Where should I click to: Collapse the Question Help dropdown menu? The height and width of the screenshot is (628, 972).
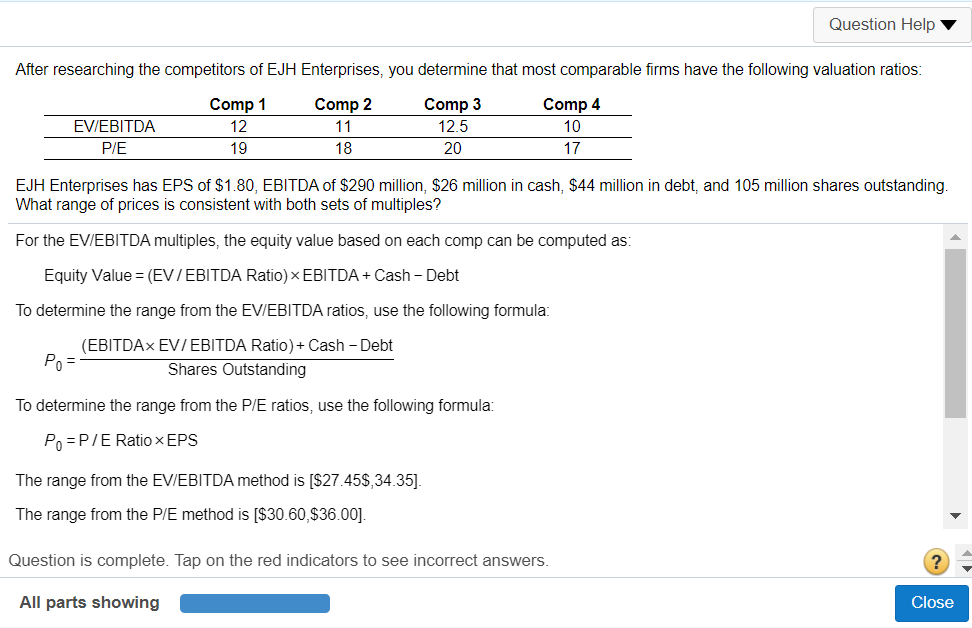[891, 24]
